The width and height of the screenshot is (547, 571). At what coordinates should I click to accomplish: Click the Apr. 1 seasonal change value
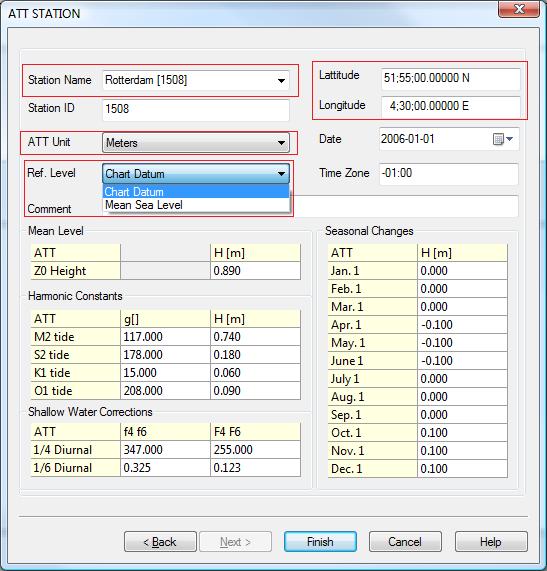(x=462, y=325)
